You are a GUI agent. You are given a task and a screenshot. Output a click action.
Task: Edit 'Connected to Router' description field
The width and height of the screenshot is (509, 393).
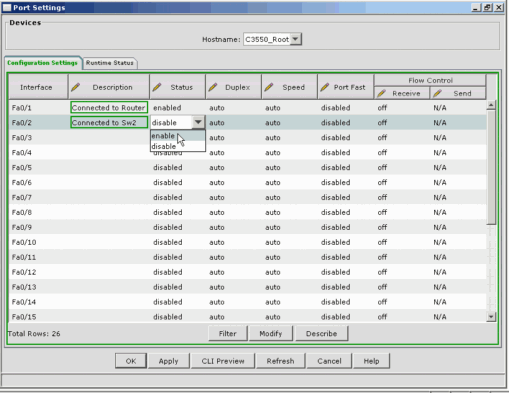click(x=109, y=108)
